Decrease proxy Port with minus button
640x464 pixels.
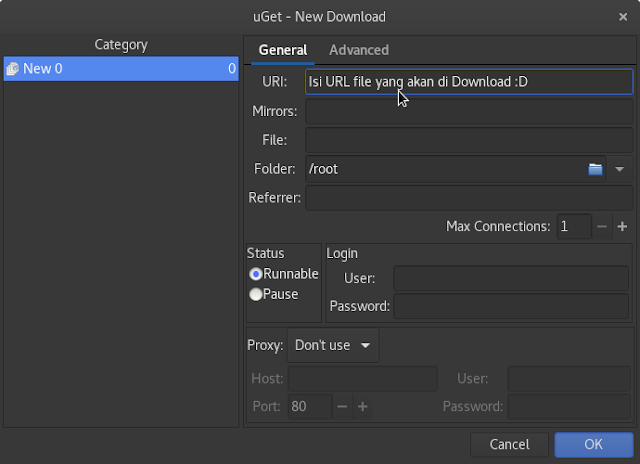point(342,406)
